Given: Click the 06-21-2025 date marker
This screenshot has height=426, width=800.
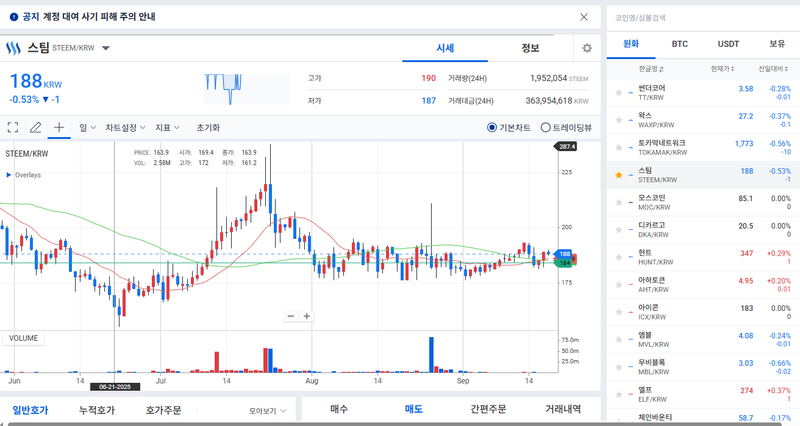Looking at the screenshot, I should 115,387.
